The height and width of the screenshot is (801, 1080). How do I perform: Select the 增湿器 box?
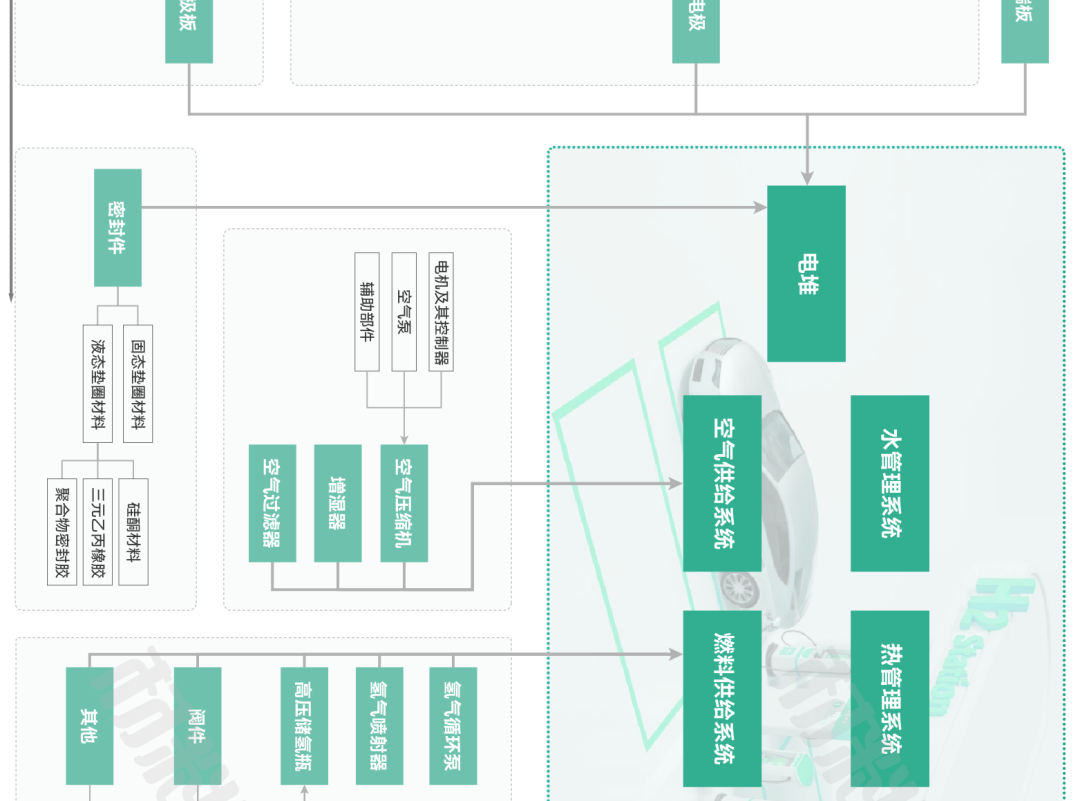(x=338, y=503)
